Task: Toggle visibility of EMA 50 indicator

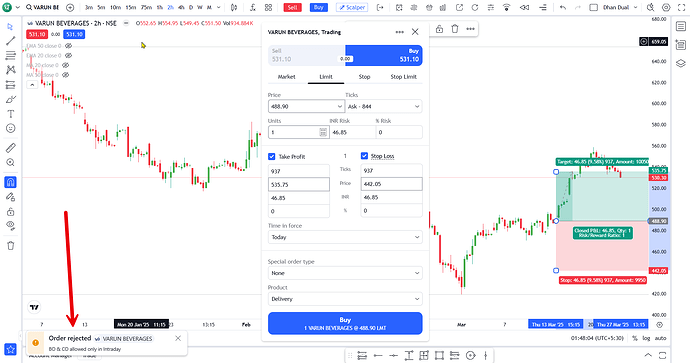Action: [68, 46]
